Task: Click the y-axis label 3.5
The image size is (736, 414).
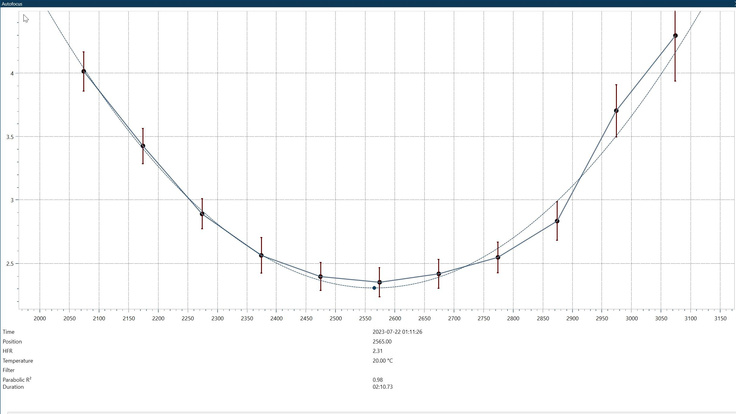Action: [9, 137]
